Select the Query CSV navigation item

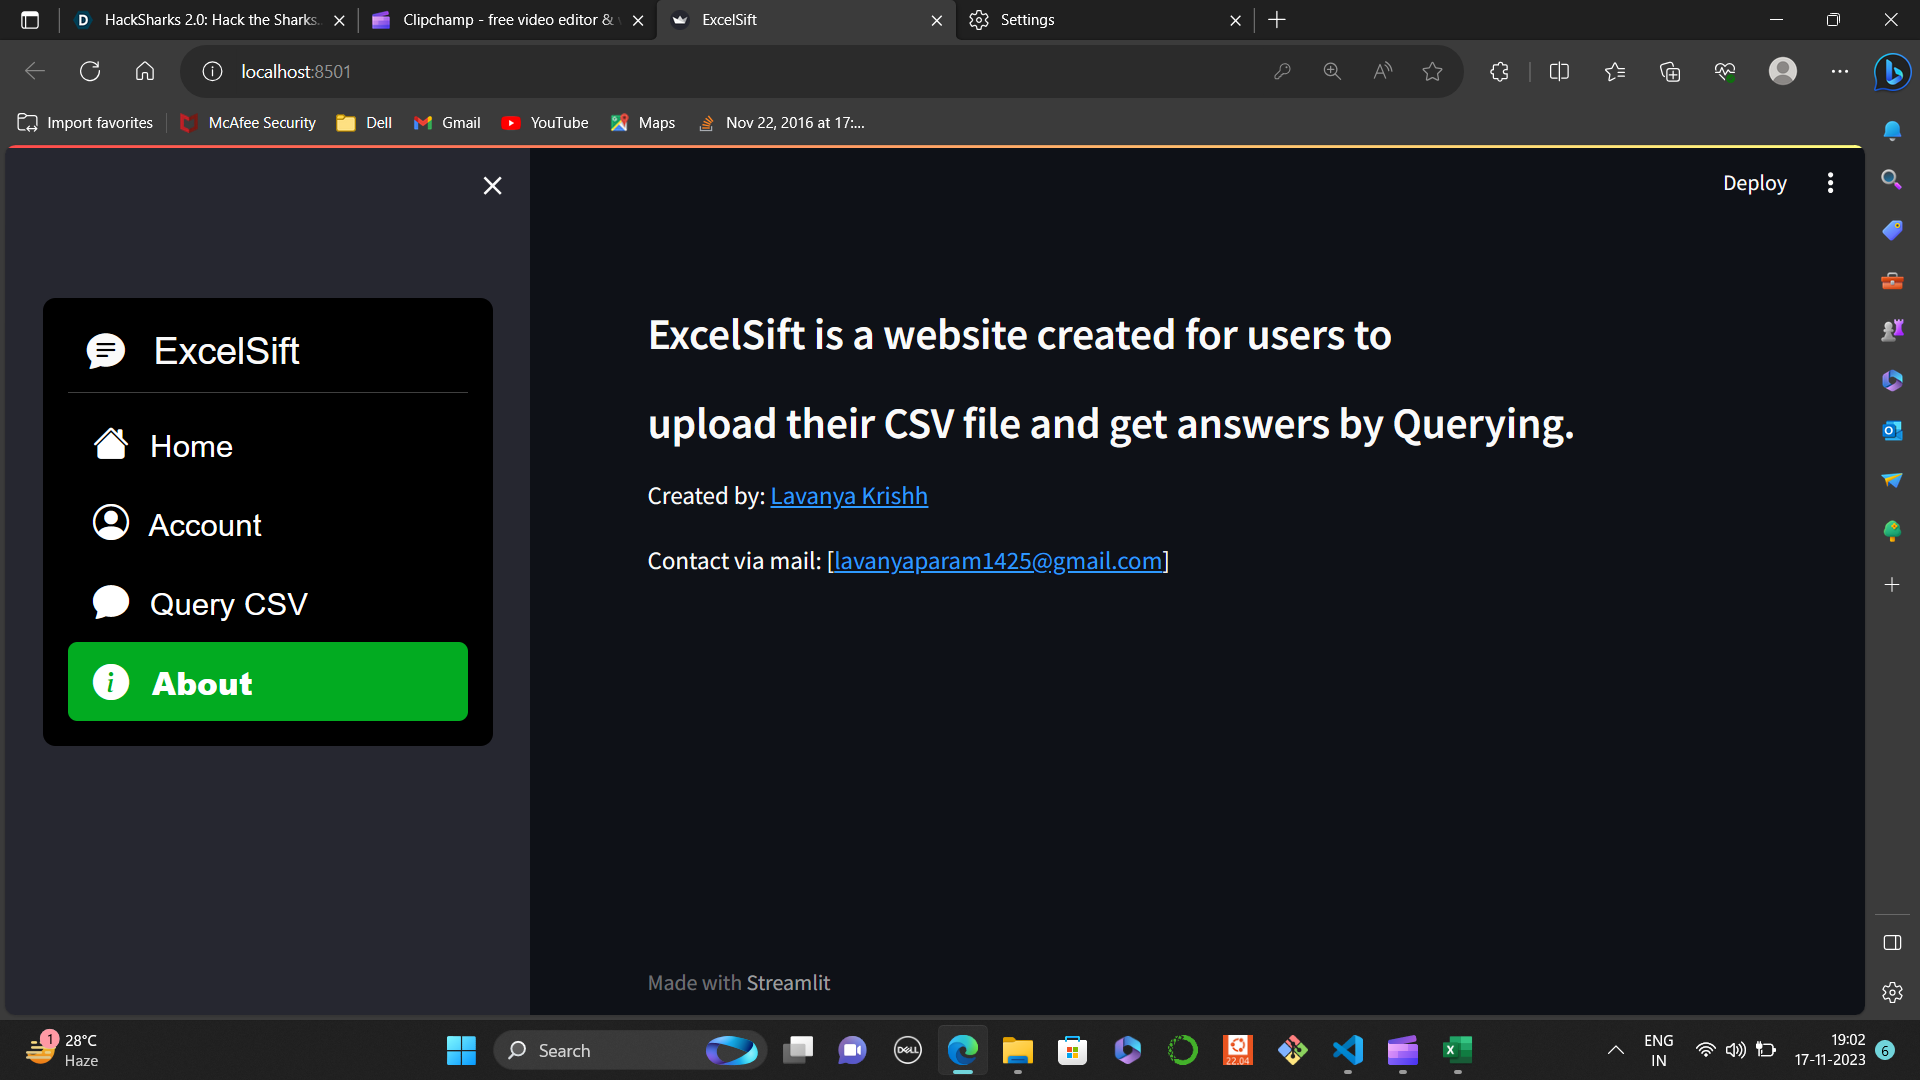pos(228,604)
